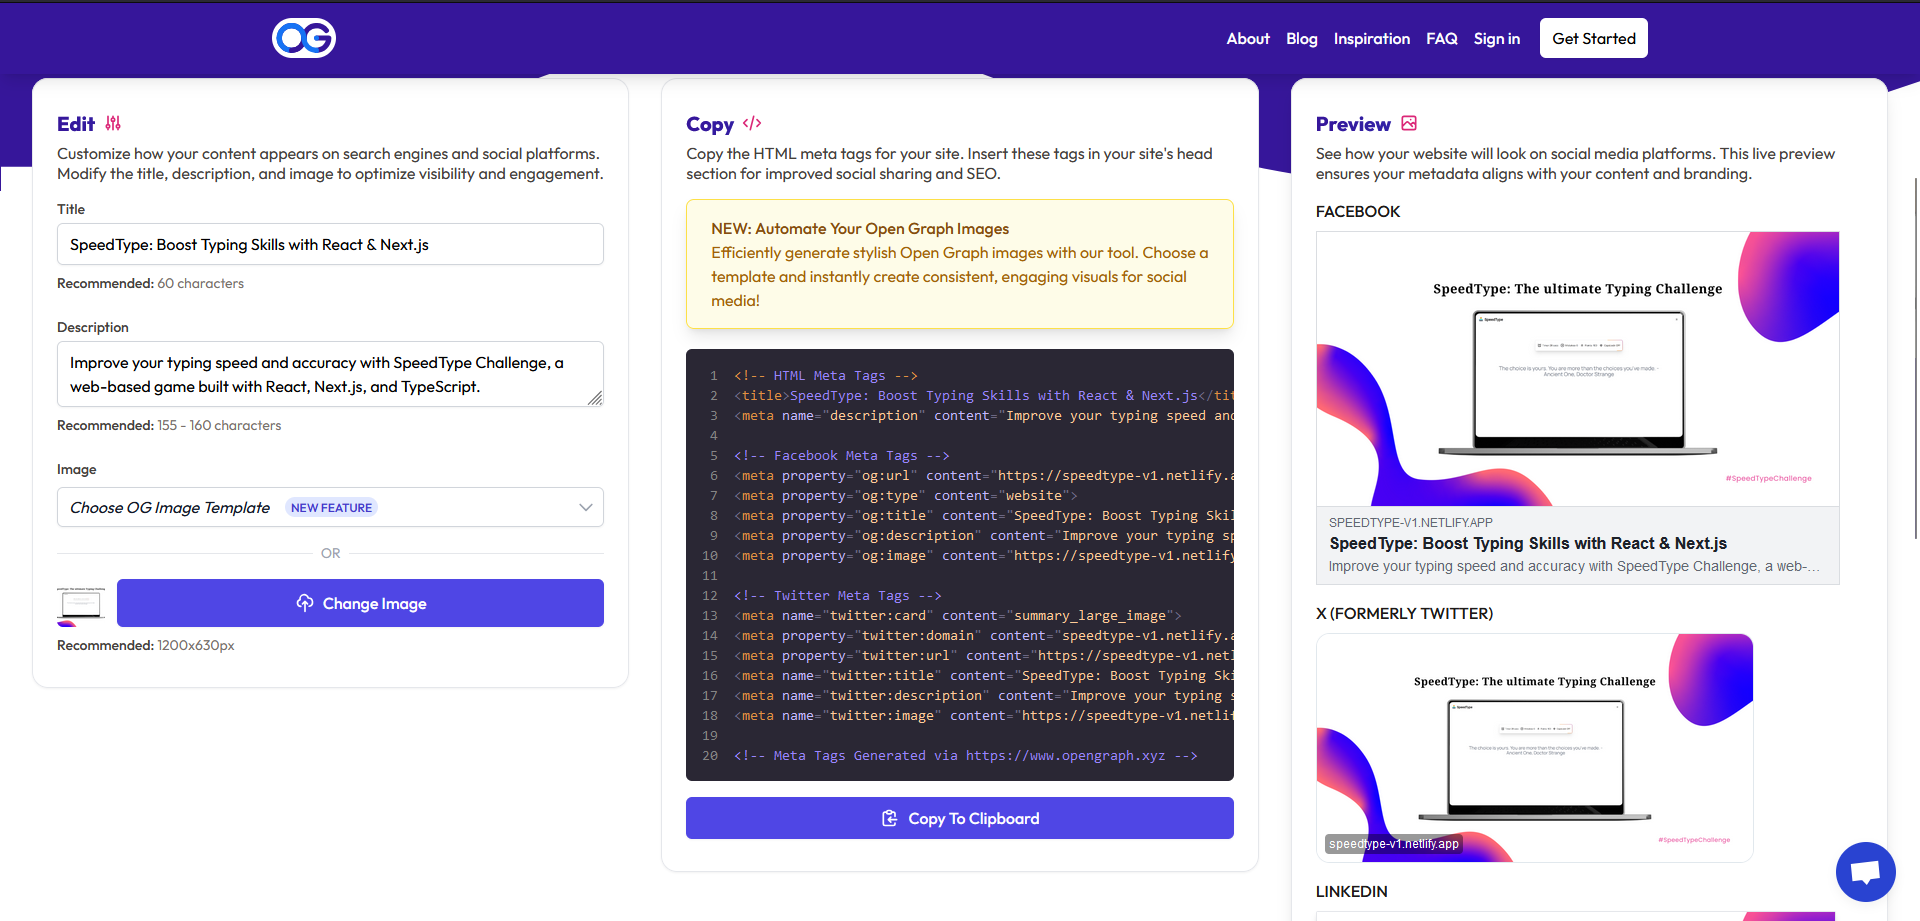Go to Inspiration page
Viewport: 1920px width, 921px height.
coord(1371,39)
